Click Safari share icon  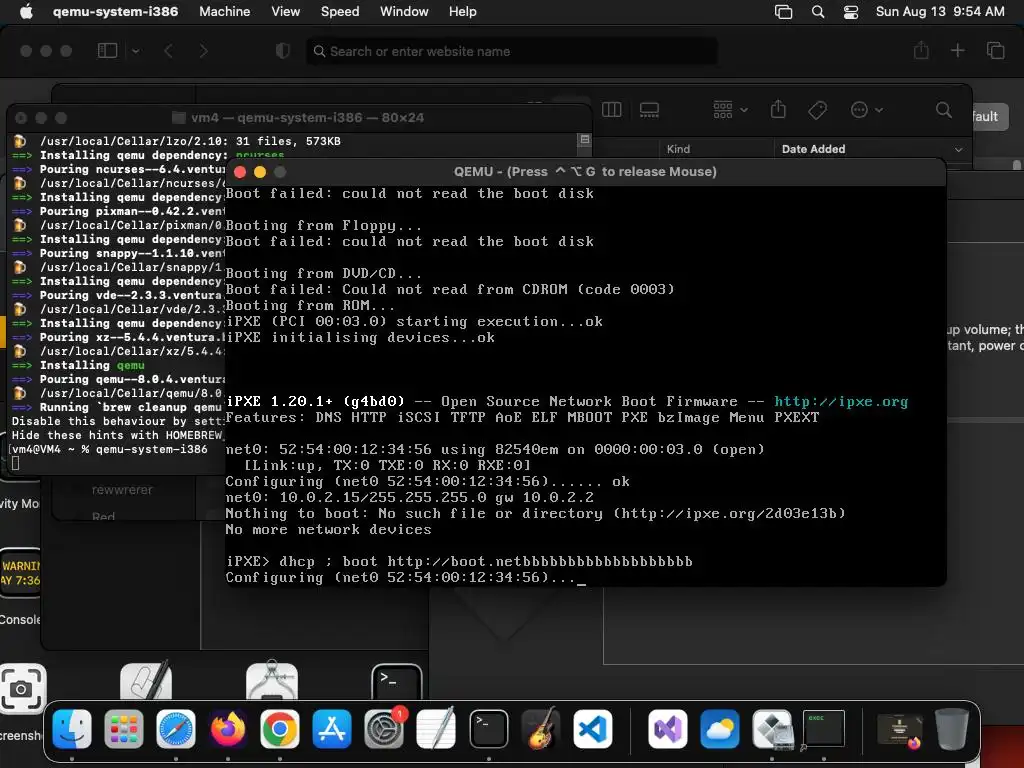[921, 50]
